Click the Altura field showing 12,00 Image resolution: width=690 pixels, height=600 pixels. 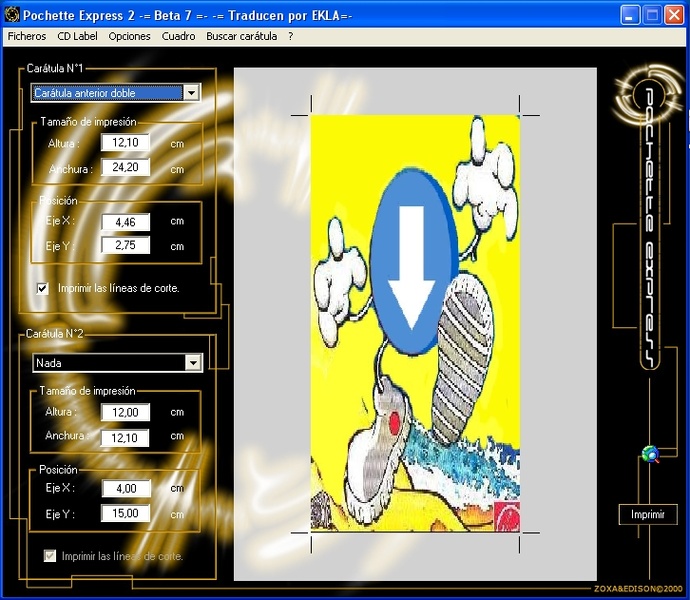coord(125,412)
